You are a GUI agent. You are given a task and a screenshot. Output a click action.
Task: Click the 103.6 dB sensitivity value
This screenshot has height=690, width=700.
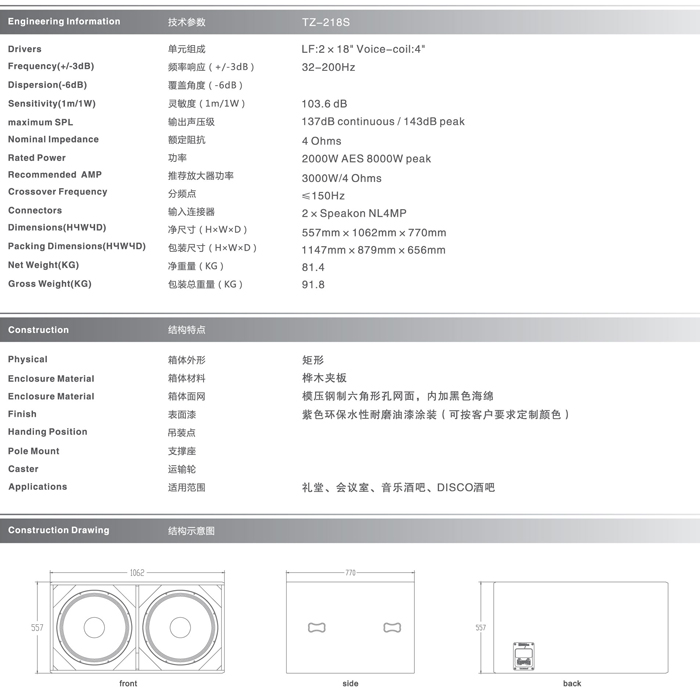[325, 104]
